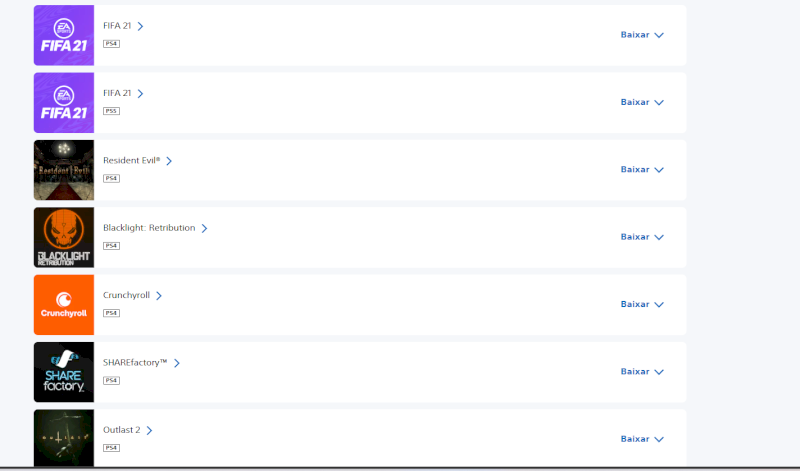Click the PS4 badge under the first FIFA 21
Image resolution: width=800 pixels, height=471 pixels.
pyautogui.click(x=111, y=44)
